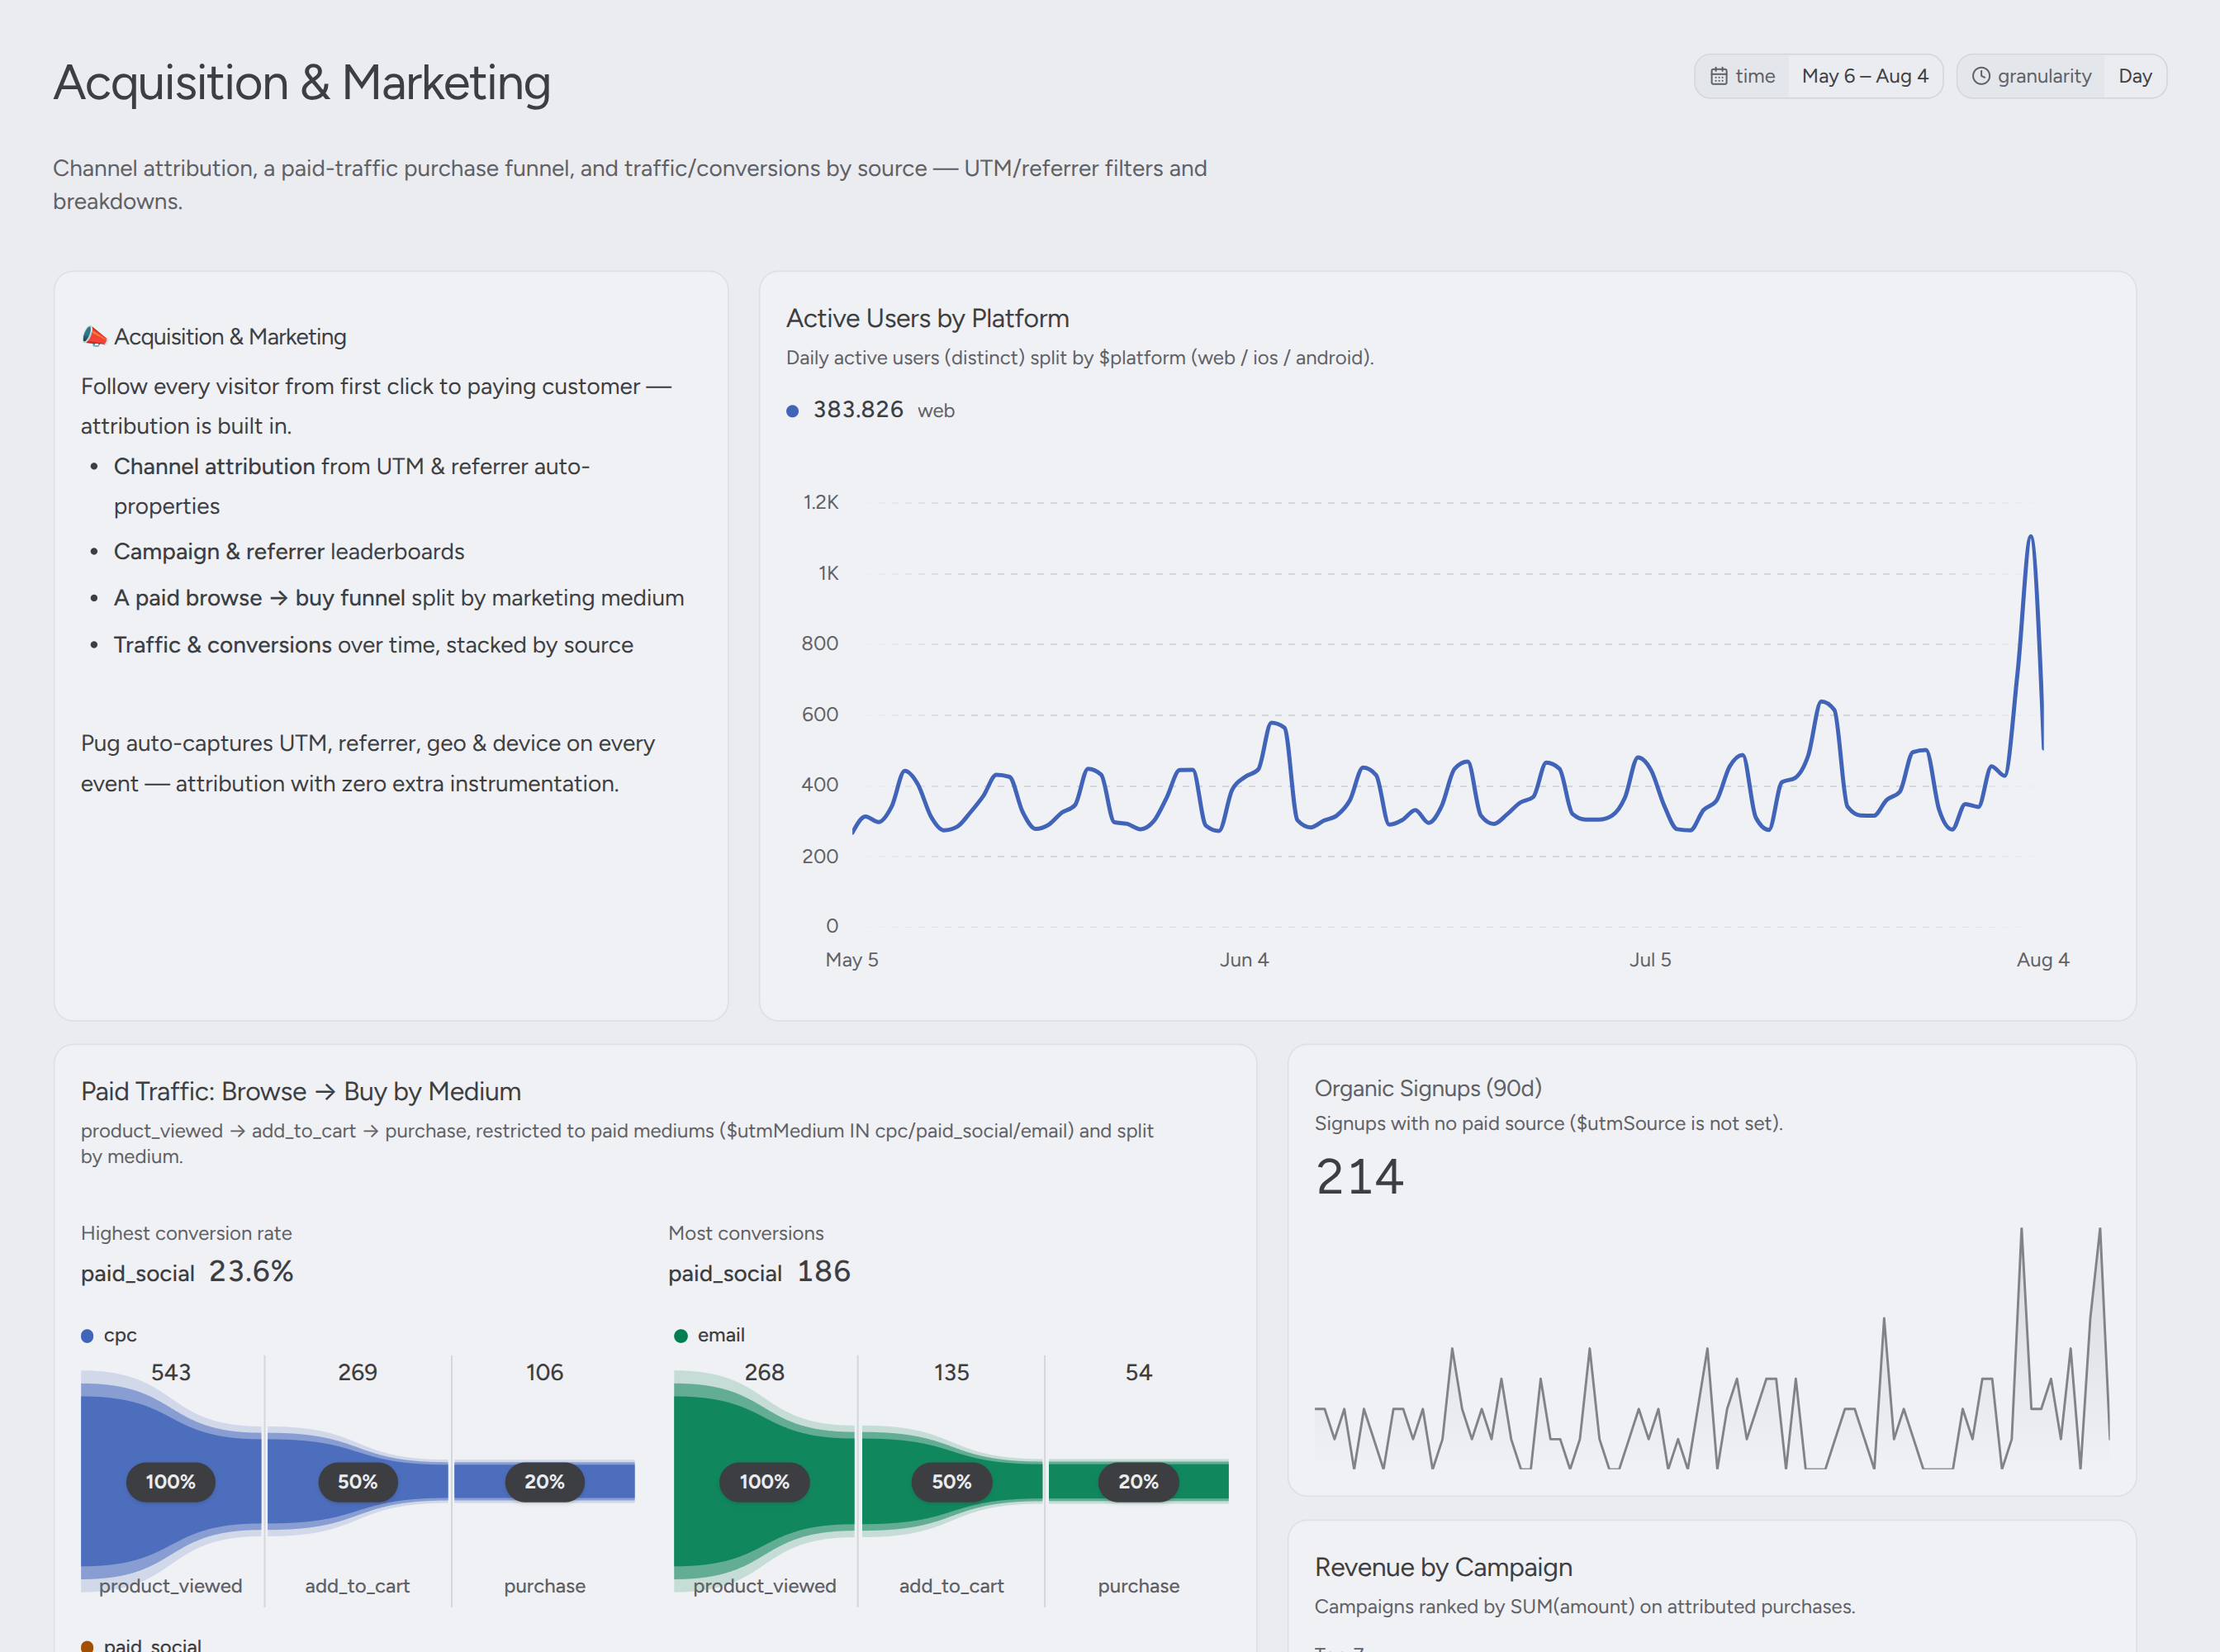This screenshot has width=2220, height=1652.
Task: Click the 269 count in cpc funnel
Action: point(357,1372)
